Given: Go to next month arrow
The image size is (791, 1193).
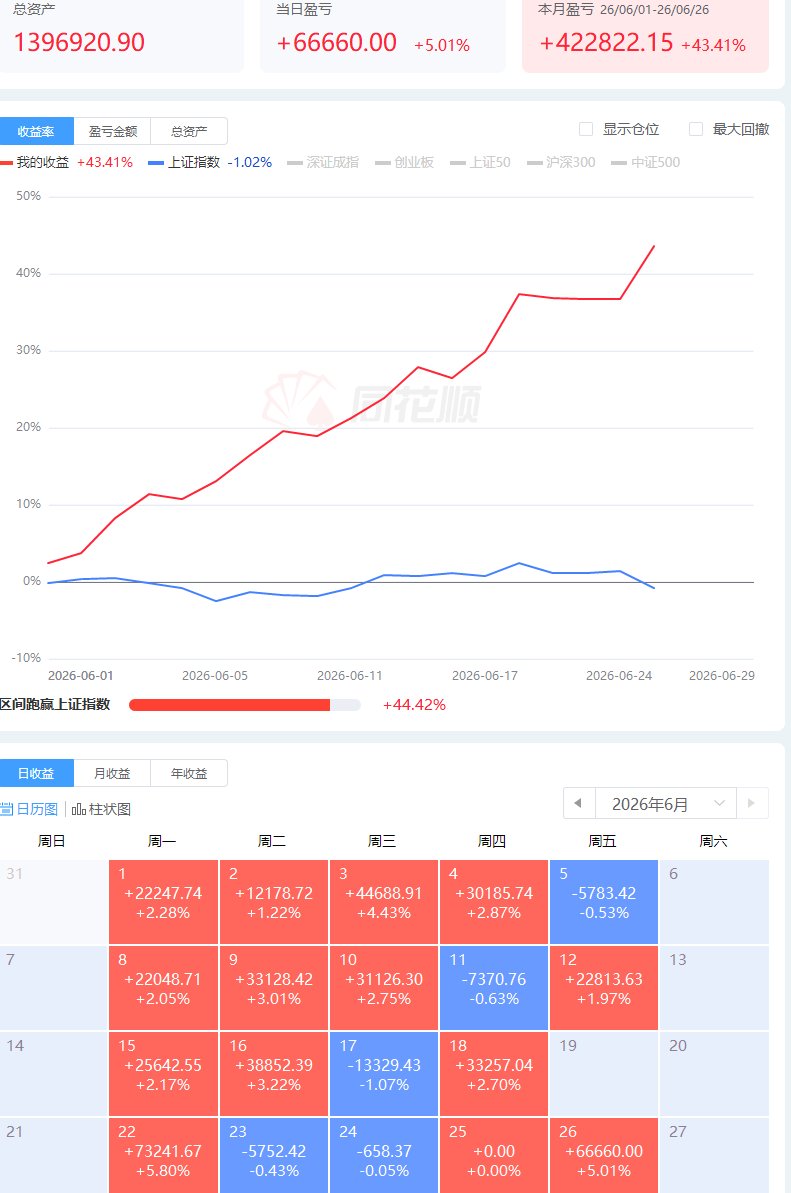Looking at the screenshot, I should point(752,803).
